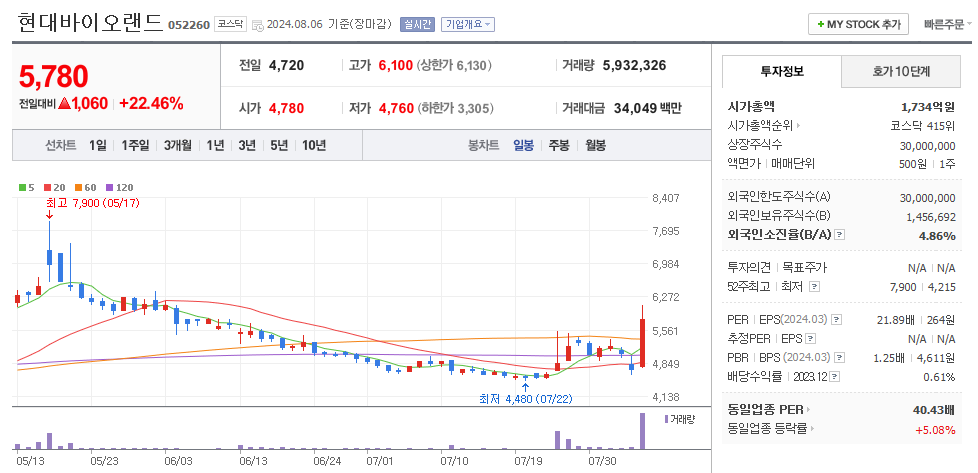Click the purple 120-day moving average legend

(x=120, y=187)
